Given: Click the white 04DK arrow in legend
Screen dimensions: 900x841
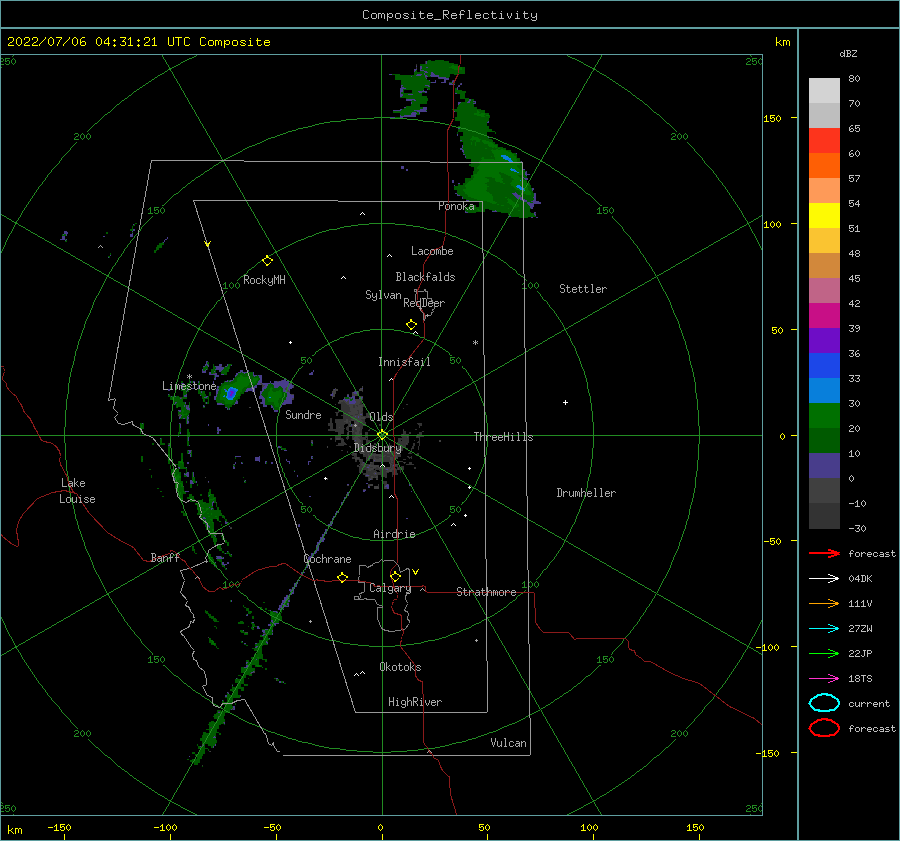Looking at the screenshot, I should (824, 578).
